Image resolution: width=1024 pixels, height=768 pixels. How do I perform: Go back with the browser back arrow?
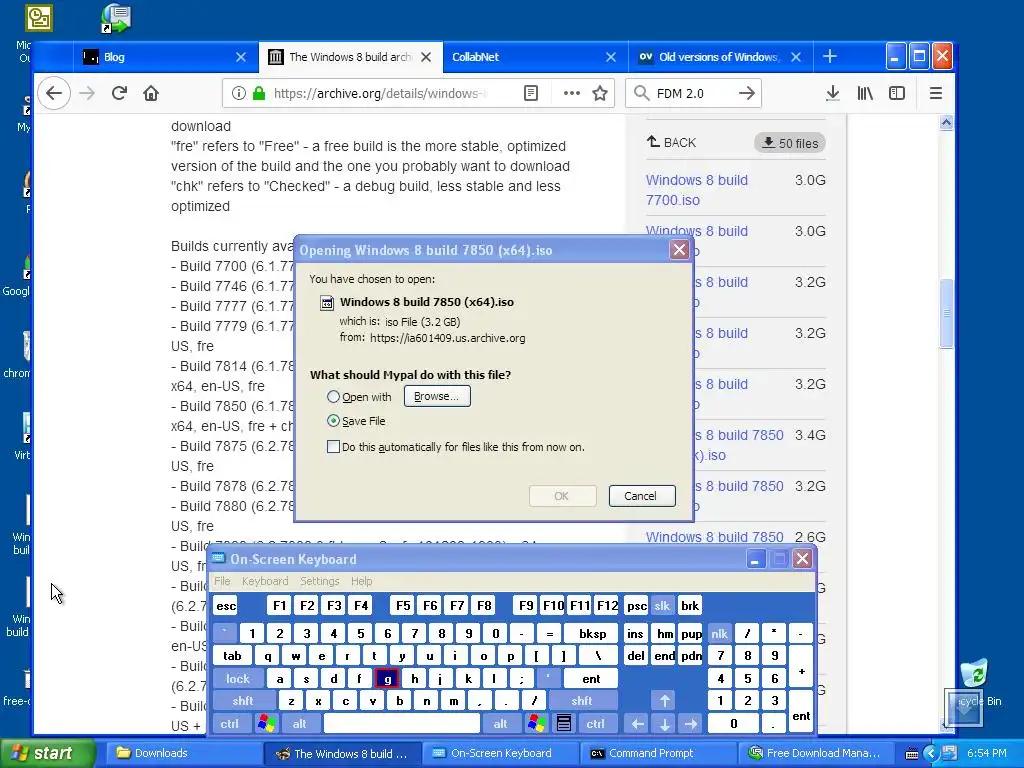[x=54, y=93]
